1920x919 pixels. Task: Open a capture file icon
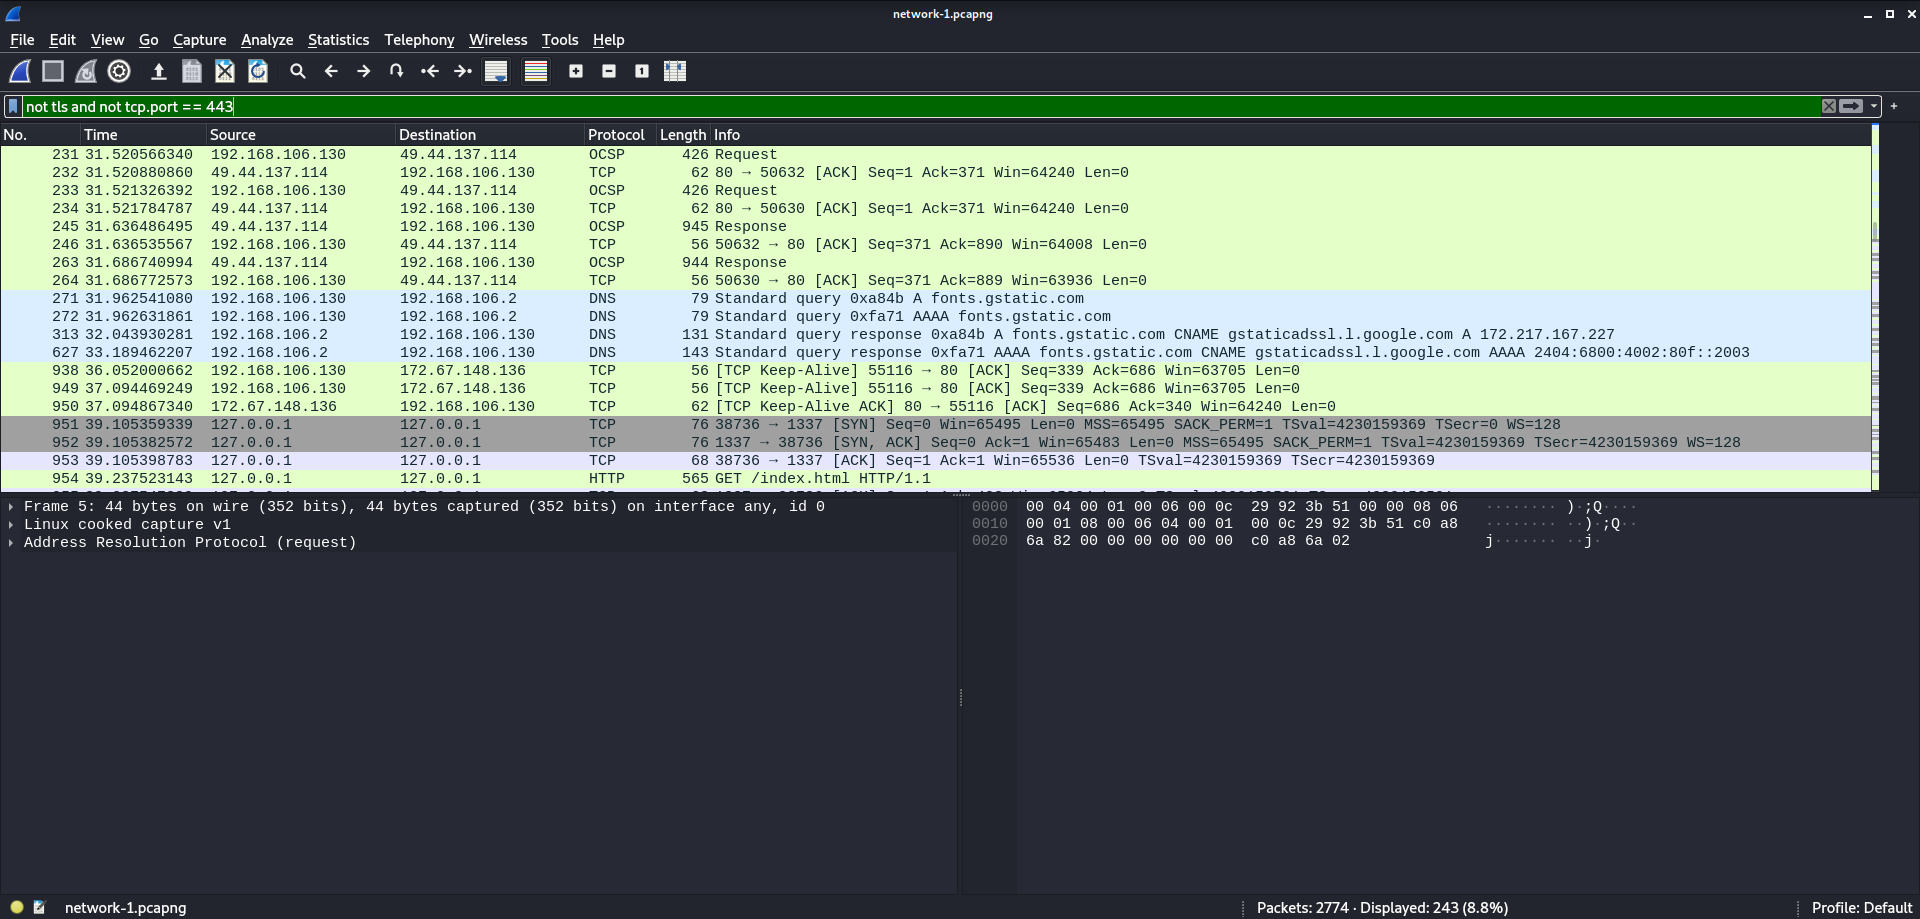158,71
